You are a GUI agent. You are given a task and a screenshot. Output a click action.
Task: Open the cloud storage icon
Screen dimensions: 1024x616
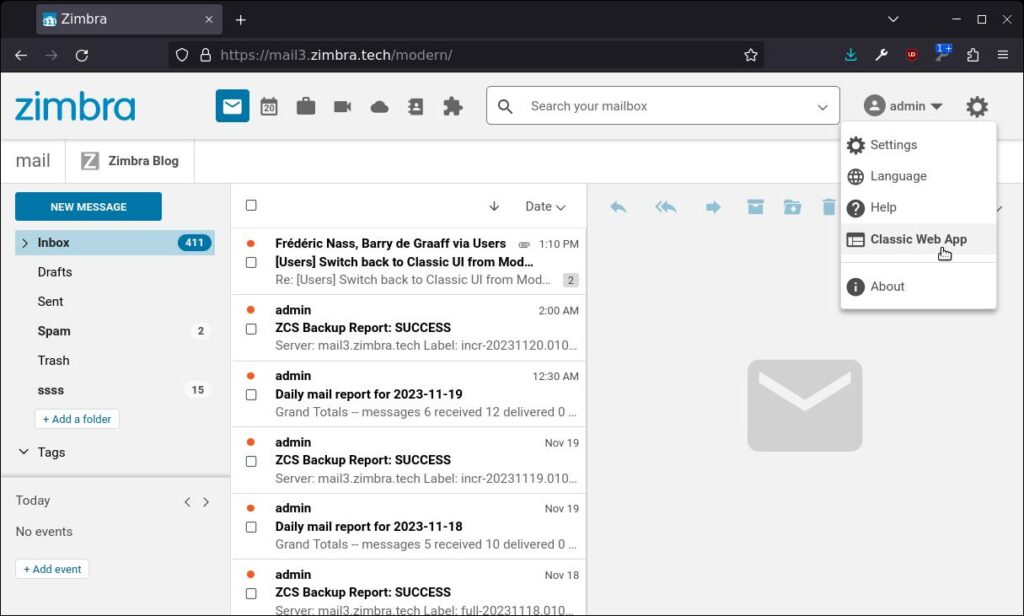point(379,105)
